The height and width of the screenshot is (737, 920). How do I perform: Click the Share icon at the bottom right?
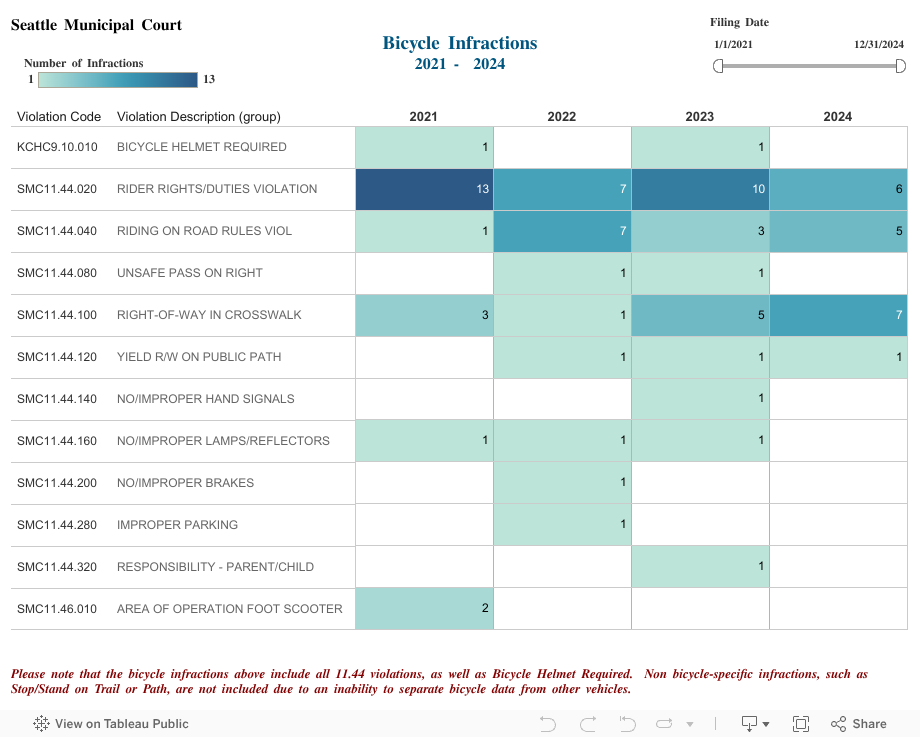[840, 722]
